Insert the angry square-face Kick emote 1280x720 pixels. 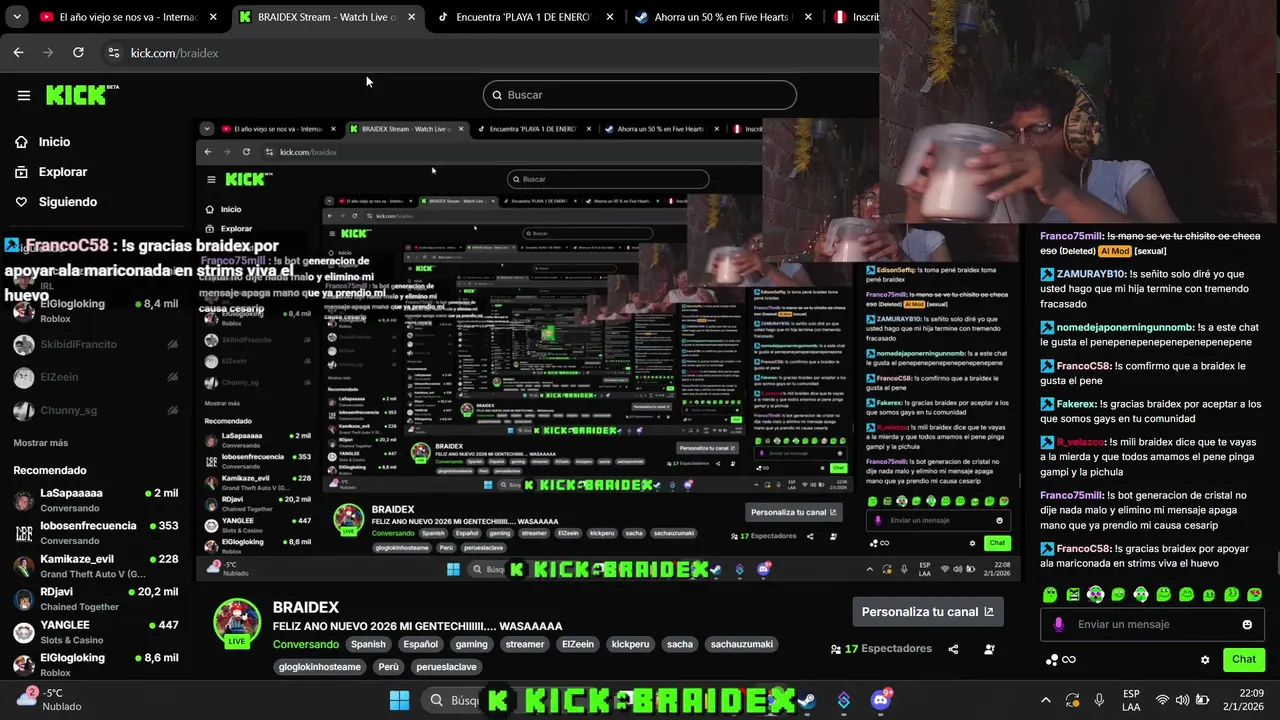[x=1073, y=594]
